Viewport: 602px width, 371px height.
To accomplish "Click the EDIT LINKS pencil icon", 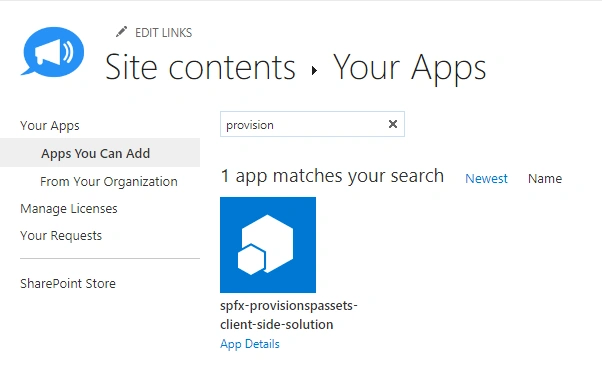I will click(121, 32).
